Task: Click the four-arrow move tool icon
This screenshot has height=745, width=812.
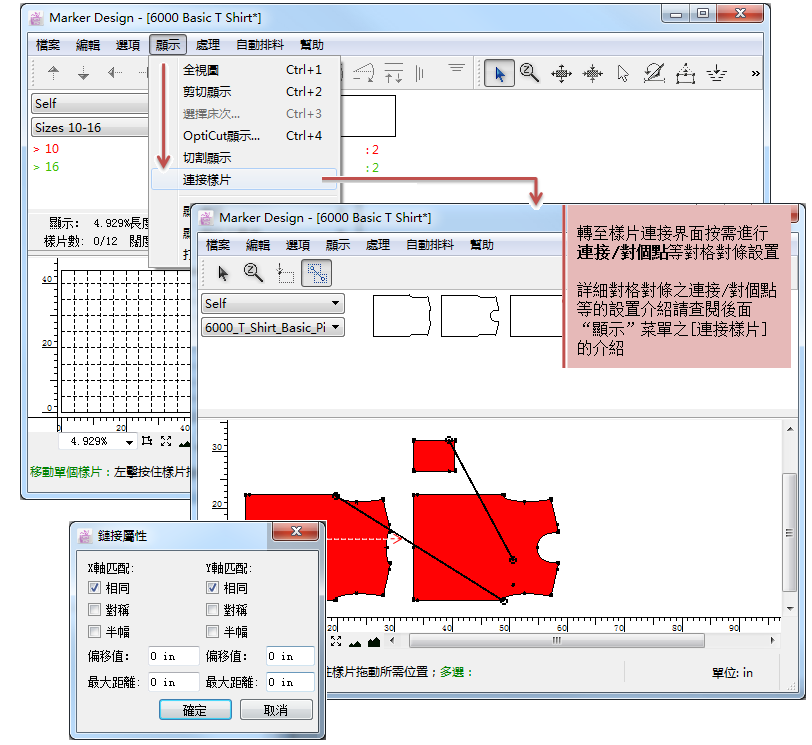Action: [561, 73]
